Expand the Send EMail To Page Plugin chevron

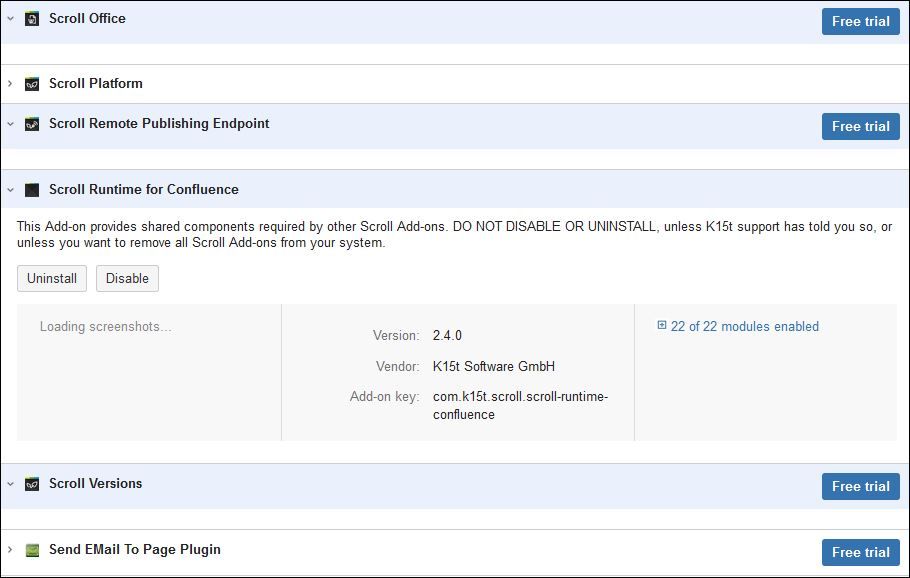coord(10,550)
